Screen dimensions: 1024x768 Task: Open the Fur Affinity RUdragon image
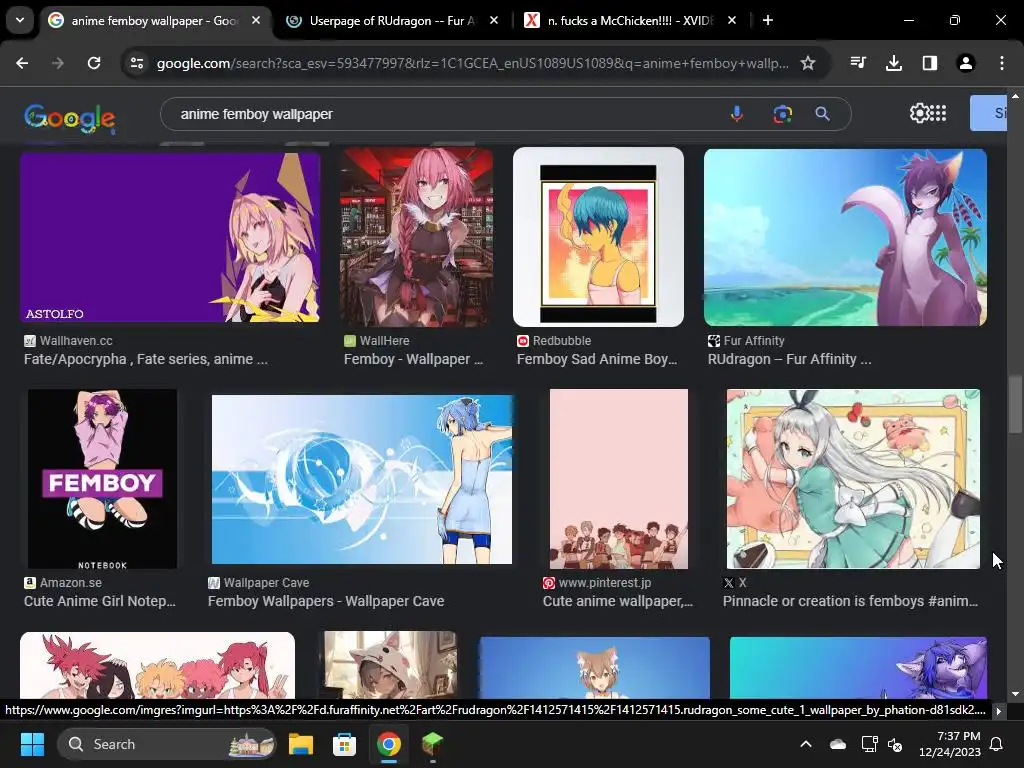(845, 238)
